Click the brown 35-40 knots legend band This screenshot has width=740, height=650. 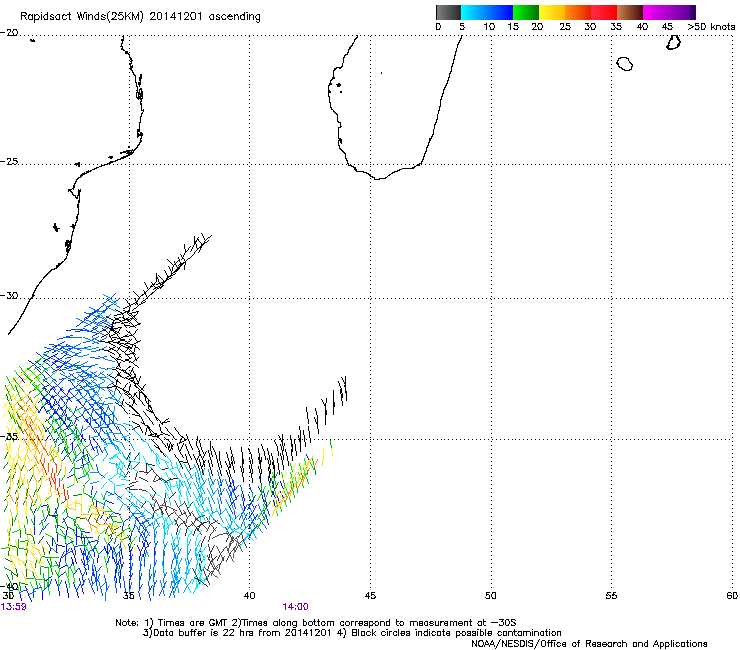(x=630, y=12)
